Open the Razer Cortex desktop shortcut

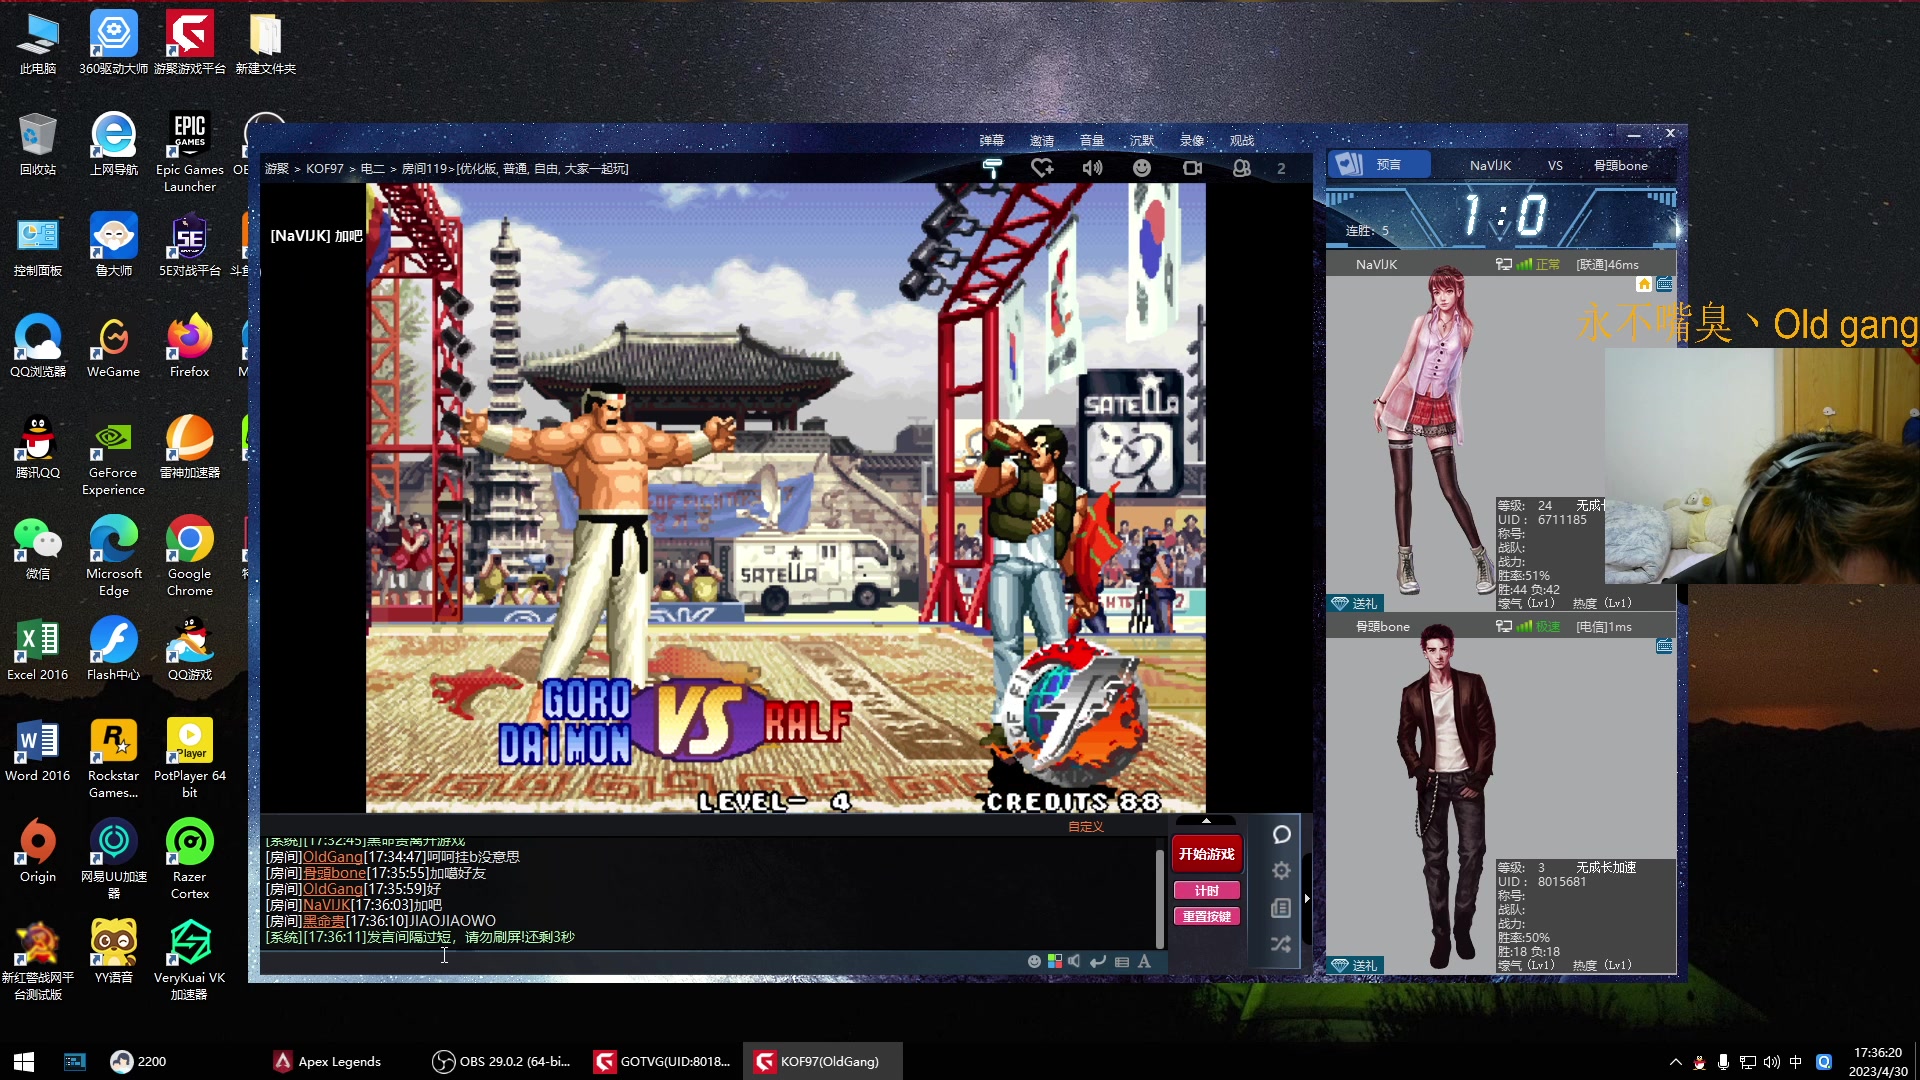(x=190, y=859)
